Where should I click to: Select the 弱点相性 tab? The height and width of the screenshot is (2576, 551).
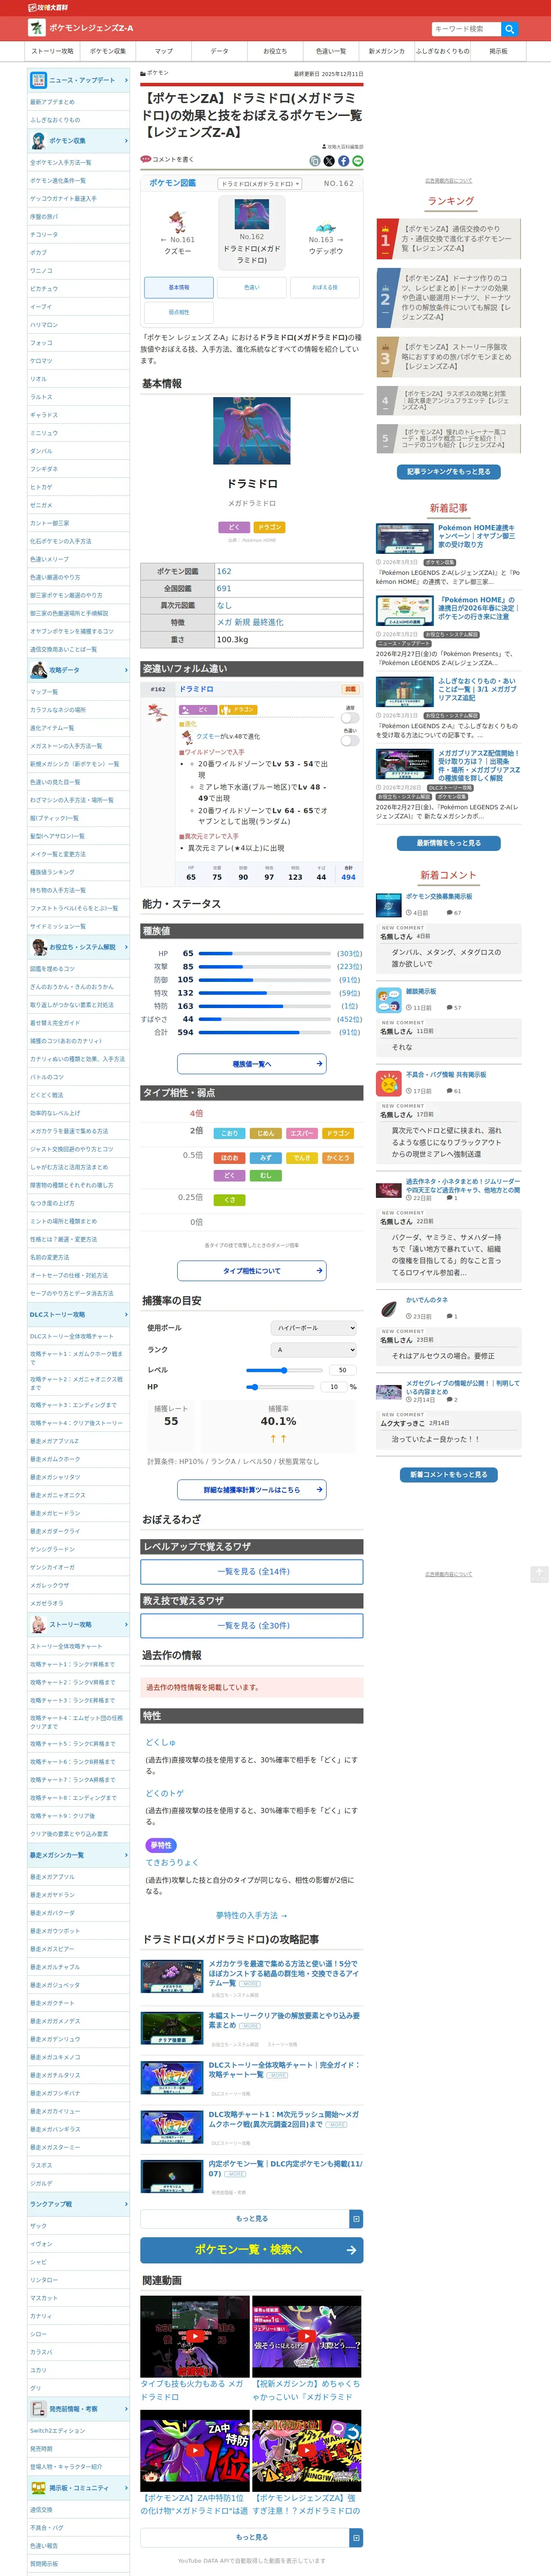tap(179, 312)
